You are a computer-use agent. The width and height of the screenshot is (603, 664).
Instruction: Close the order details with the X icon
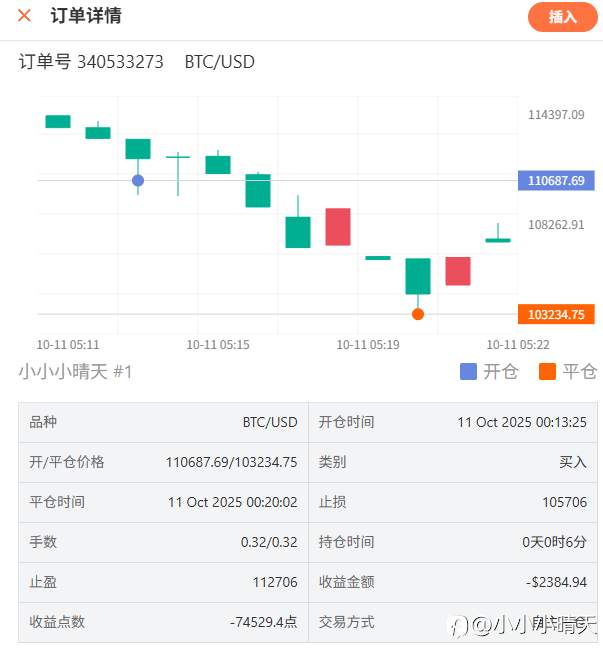point(24,16)
